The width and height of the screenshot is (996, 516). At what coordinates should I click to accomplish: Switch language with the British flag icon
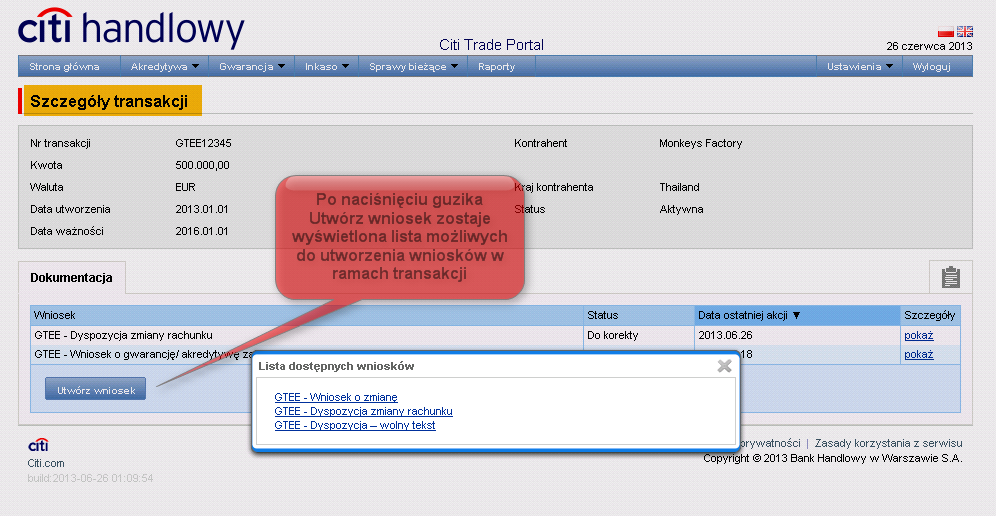coord(964,31)
